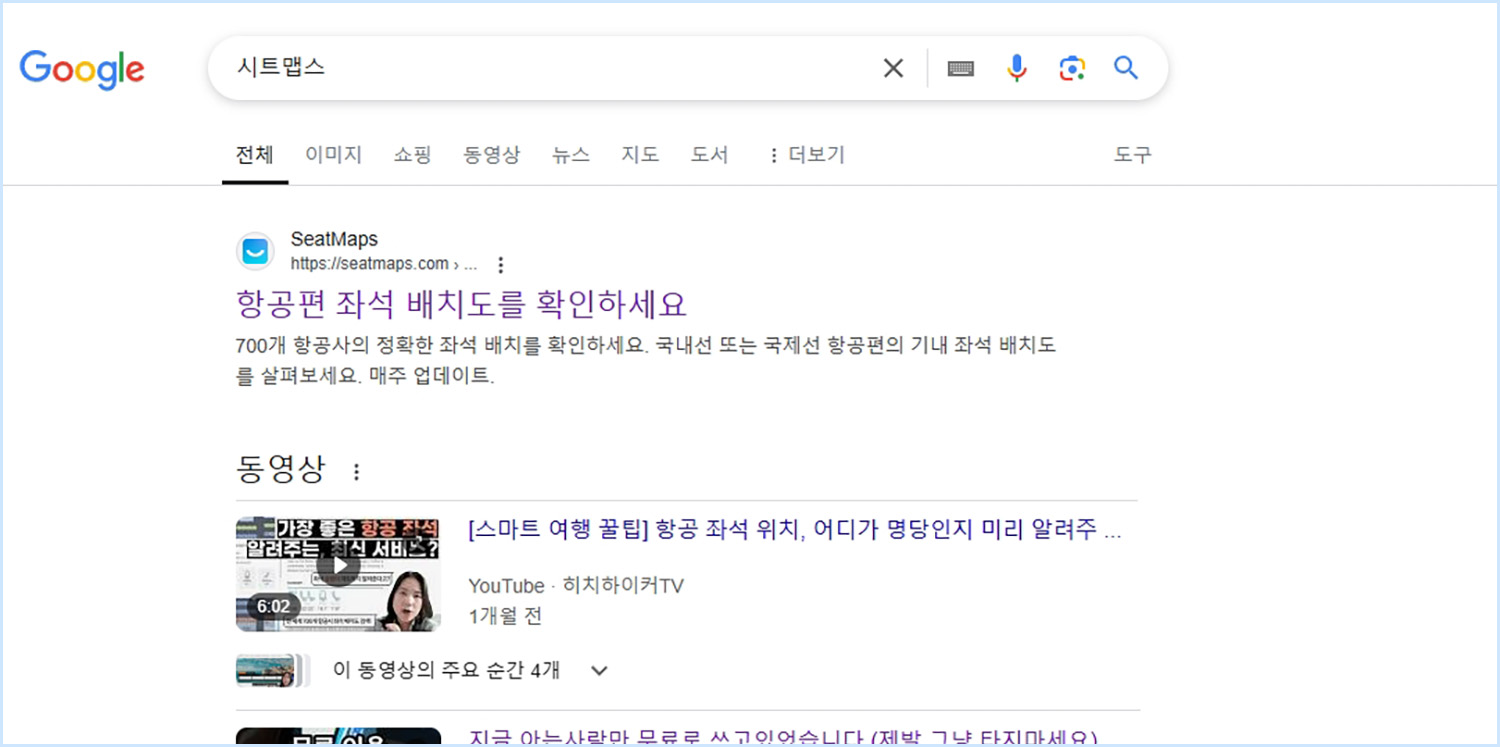The height and width of the screenshot is (747, 1500).
Task: Expand the 더보기 menu
Action: [806, 155]
